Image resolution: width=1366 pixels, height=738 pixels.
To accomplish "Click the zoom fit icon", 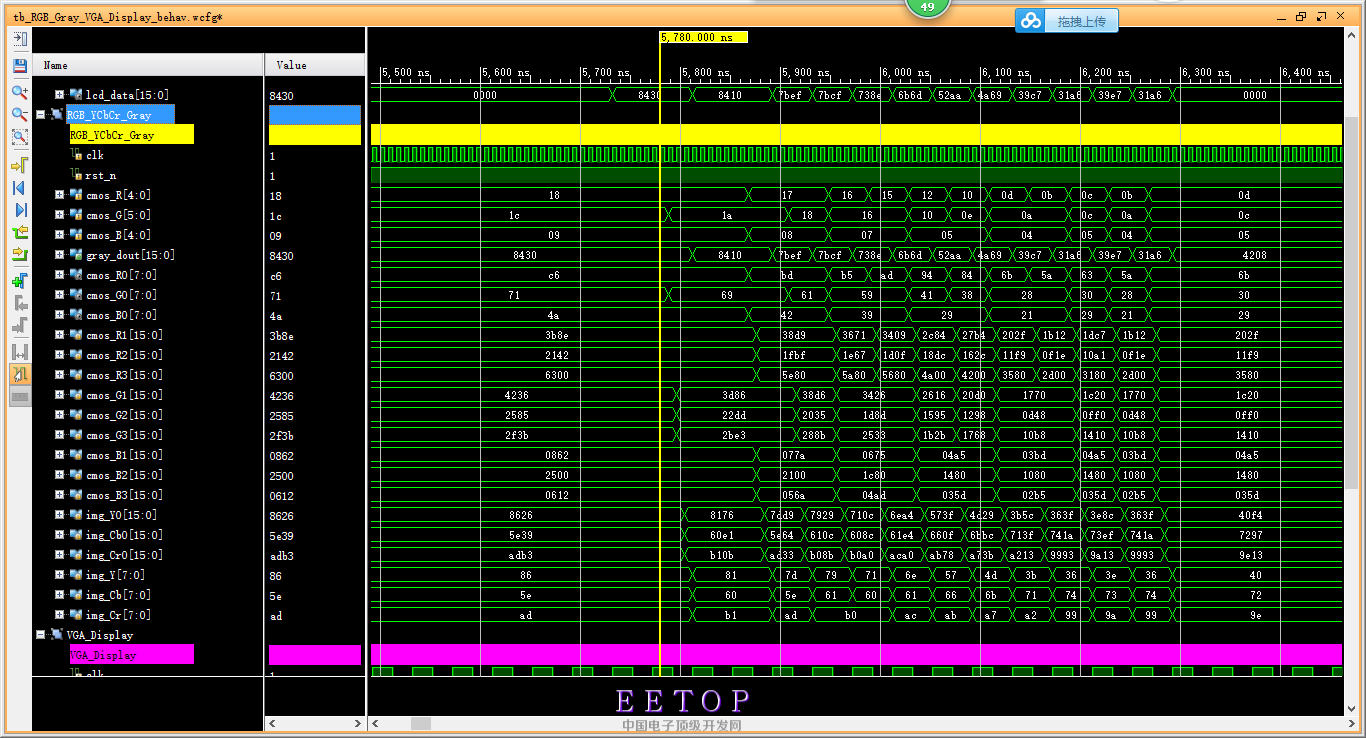I will (19, 138).
